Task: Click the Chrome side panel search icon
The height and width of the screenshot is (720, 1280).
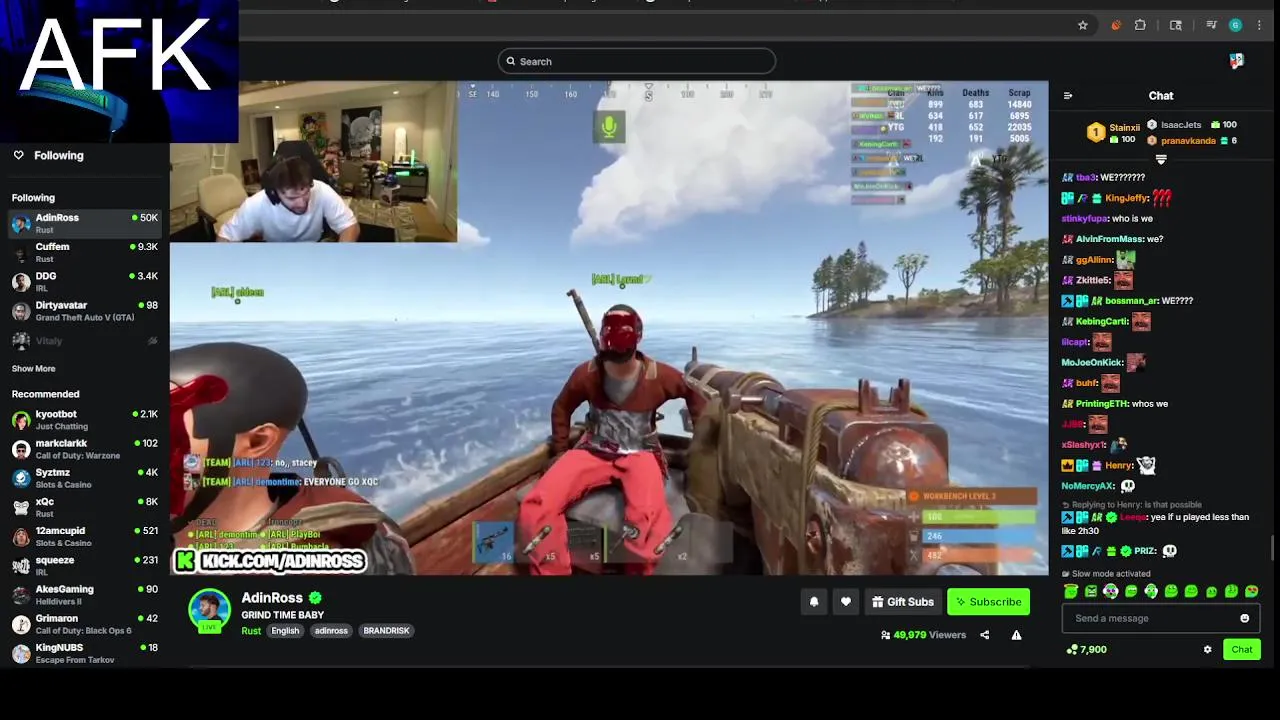Action: click(x=1176, y=25)
